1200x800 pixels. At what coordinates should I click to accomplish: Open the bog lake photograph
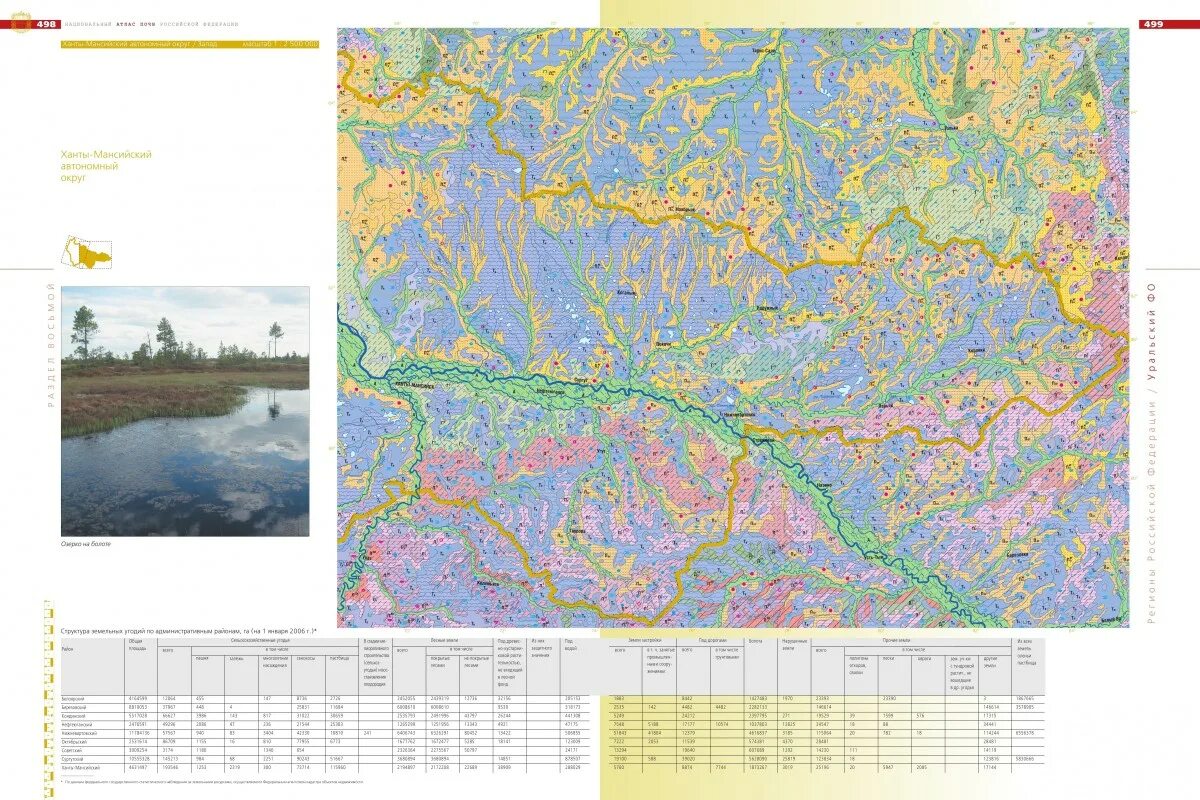pyautogui.click(x=185, y=411)
